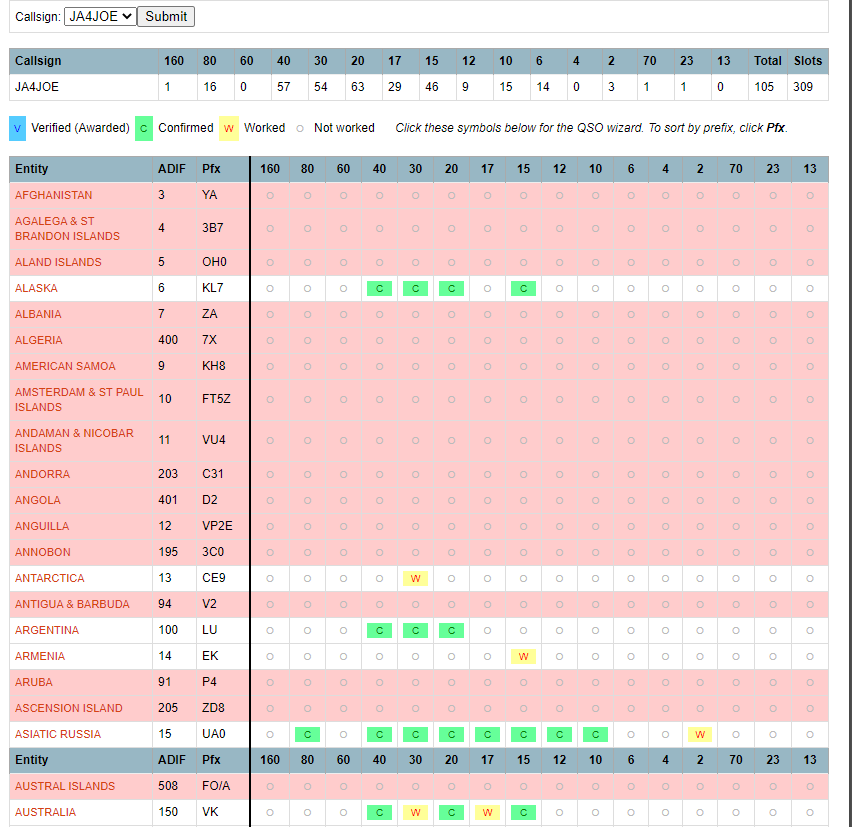Open the AUSTRALIA entity link

coord(45,812)
